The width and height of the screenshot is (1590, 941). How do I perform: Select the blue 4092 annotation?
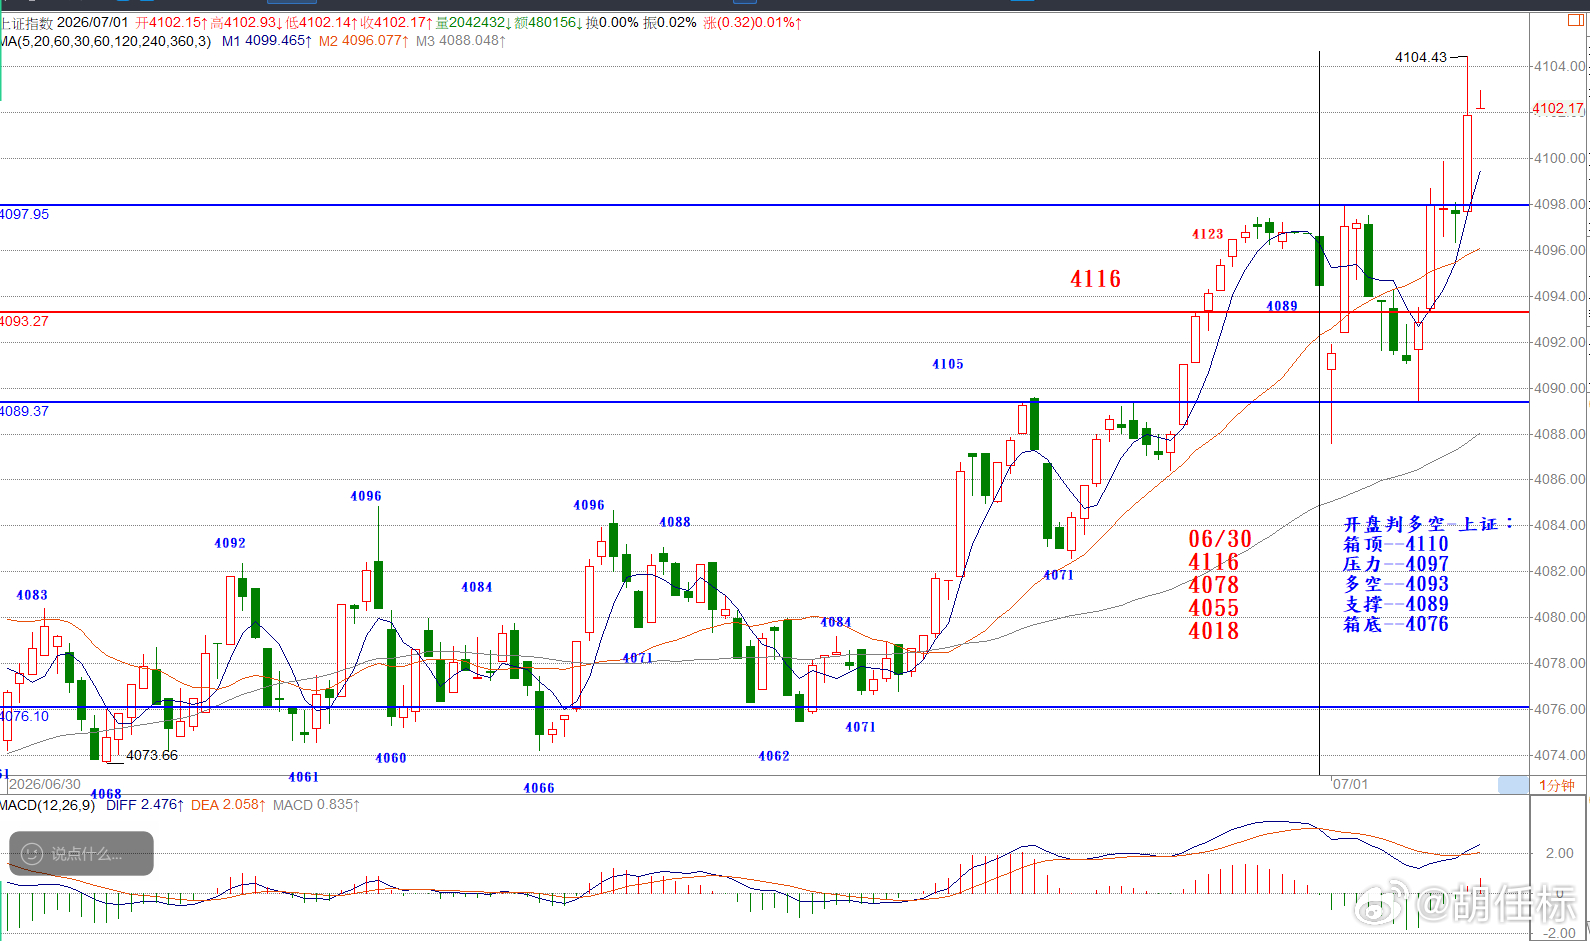(x=230, y=543)
